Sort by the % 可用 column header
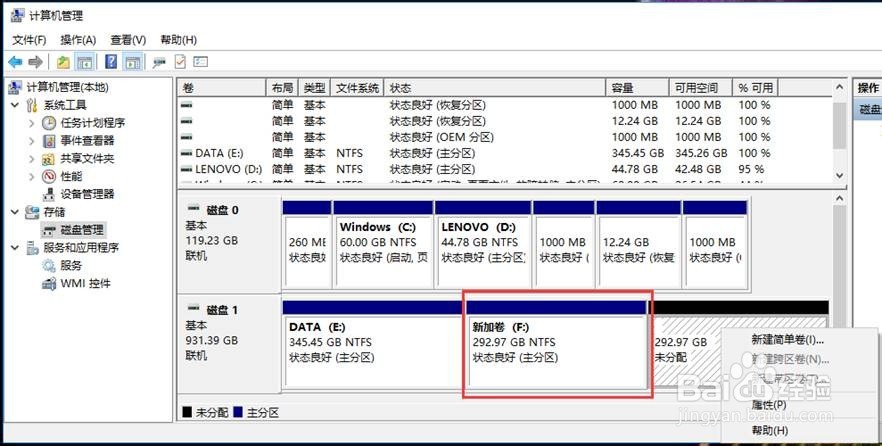 pyautogui.click(x=755, y=88)
